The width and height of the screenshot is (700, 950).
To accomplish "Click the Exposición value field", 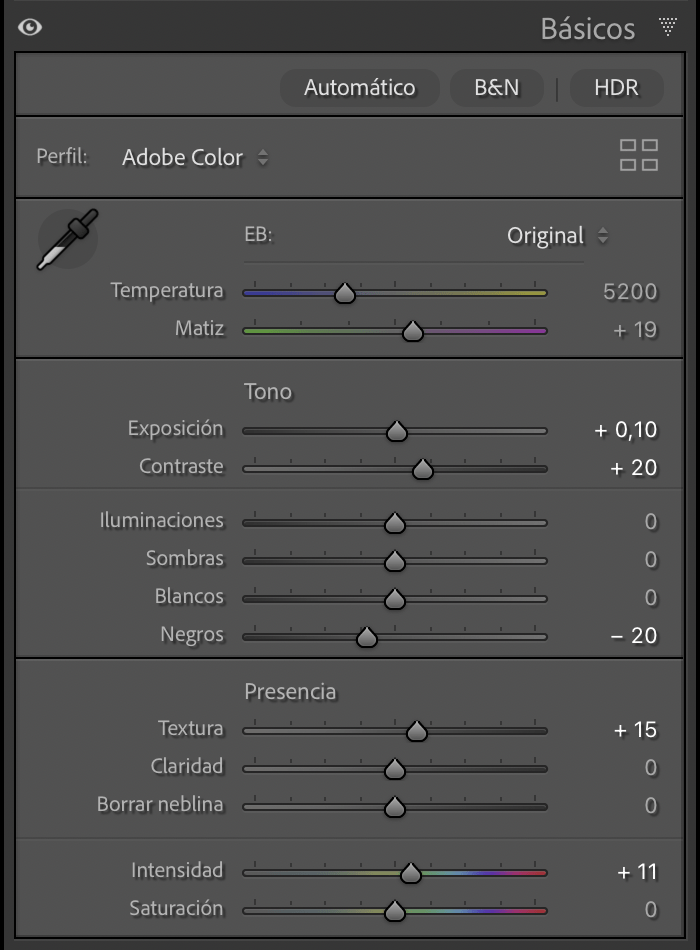I will (626, 430).
